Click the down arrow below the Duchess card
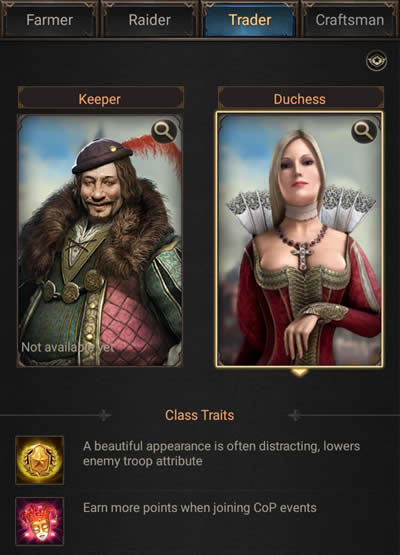 click(x=299, y=372)
